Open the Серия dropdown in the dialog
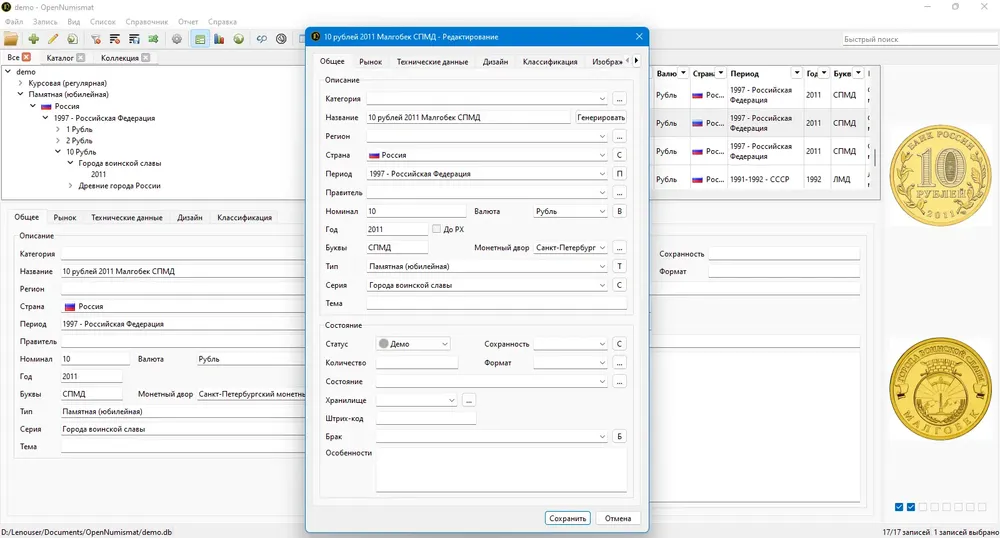Image resolution: width=1000 pixels, height=538 pixels. point(602,285)
